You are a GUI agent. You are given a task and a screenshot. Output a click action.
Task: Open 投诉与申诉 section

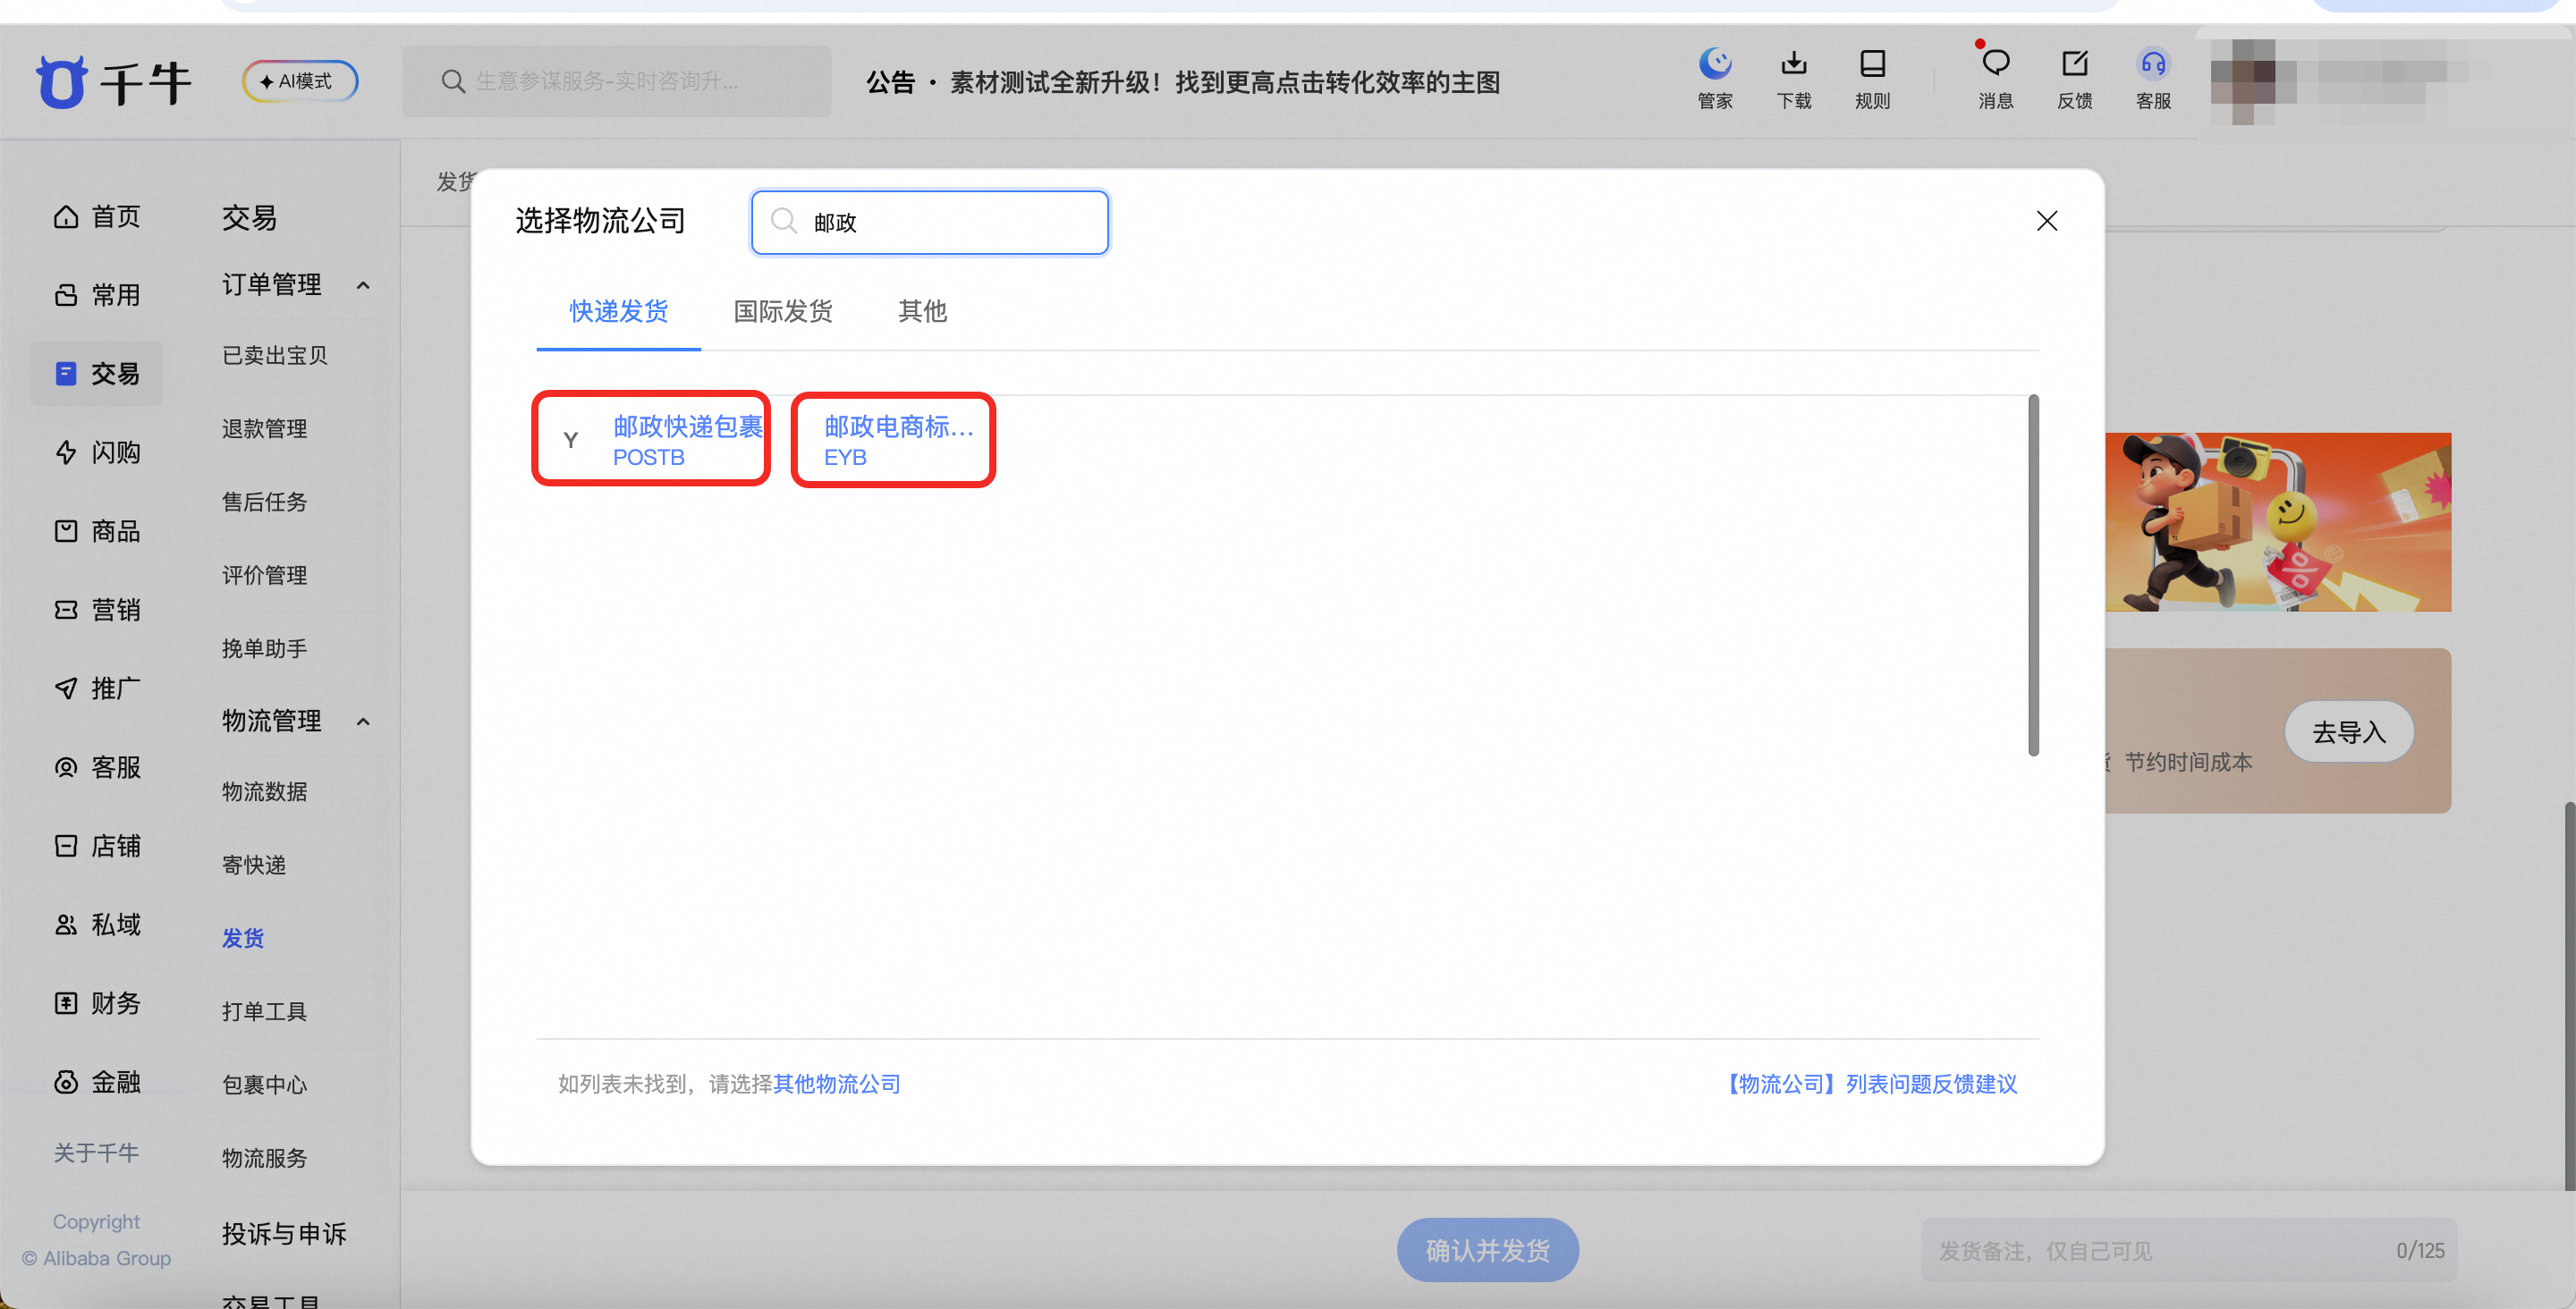click(284, 1233)
